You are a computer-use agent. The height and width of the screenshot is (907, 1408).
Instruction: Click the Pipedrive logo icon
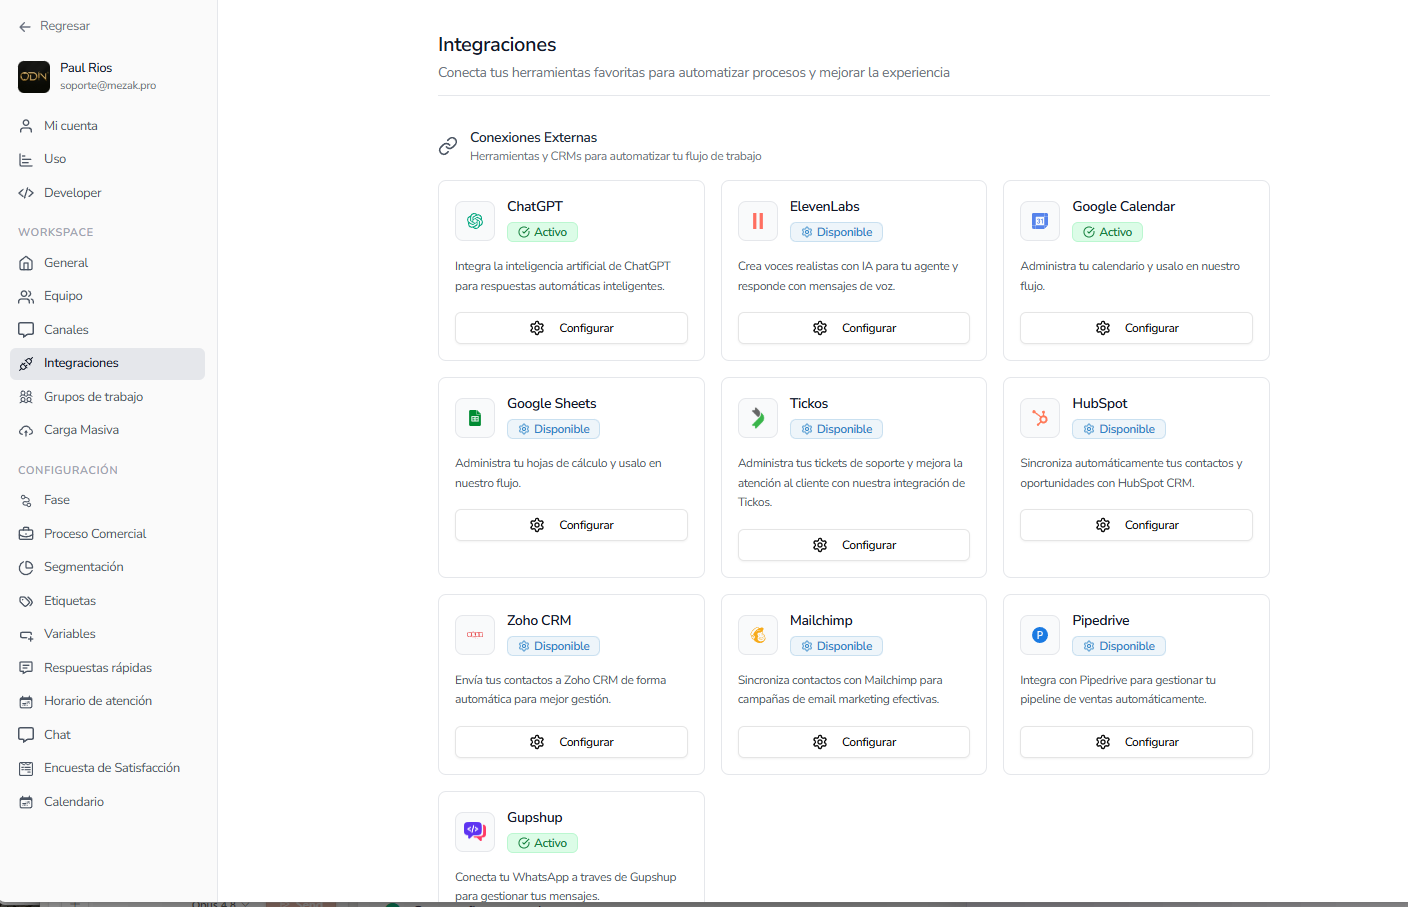[x=1040, y=635]
